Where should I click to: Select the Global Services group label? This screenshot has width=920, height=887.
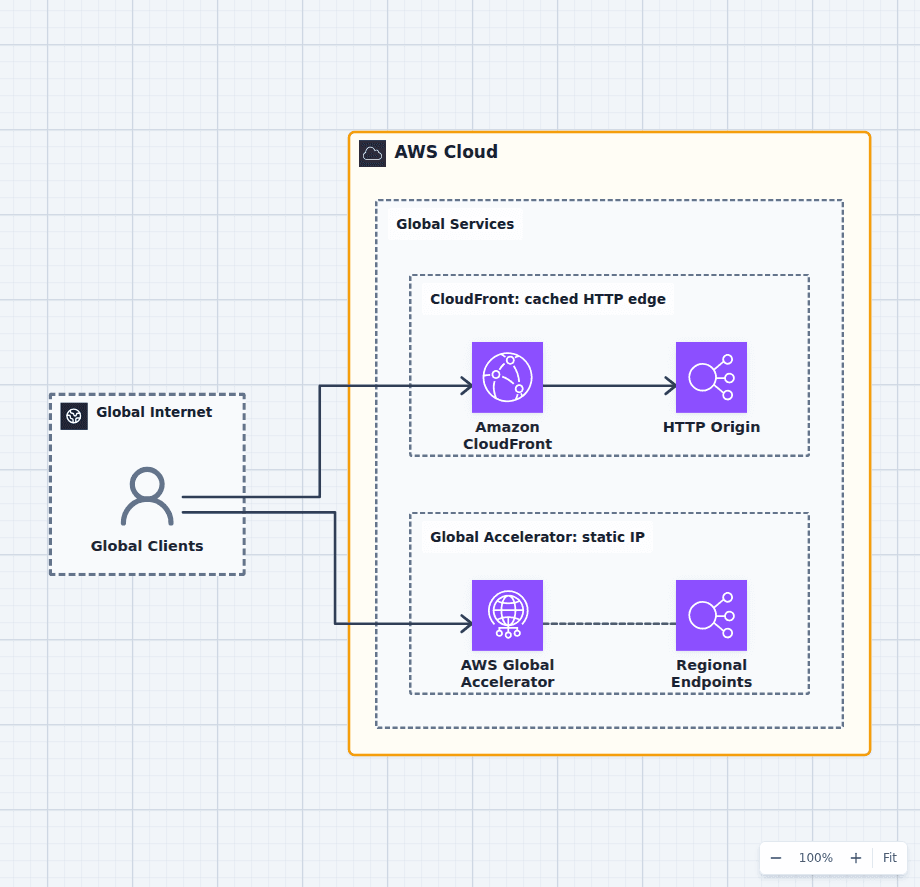[455, 224]
